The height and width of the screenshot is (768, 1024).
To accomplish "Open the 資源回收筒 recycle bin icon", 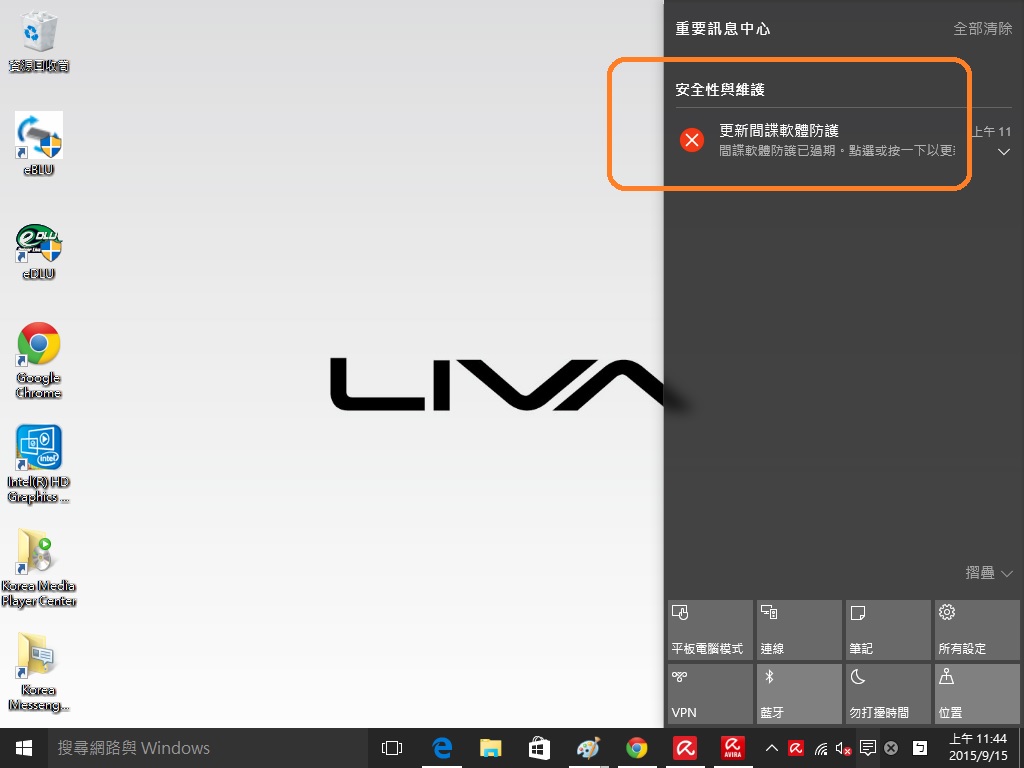I will point(39,40).
